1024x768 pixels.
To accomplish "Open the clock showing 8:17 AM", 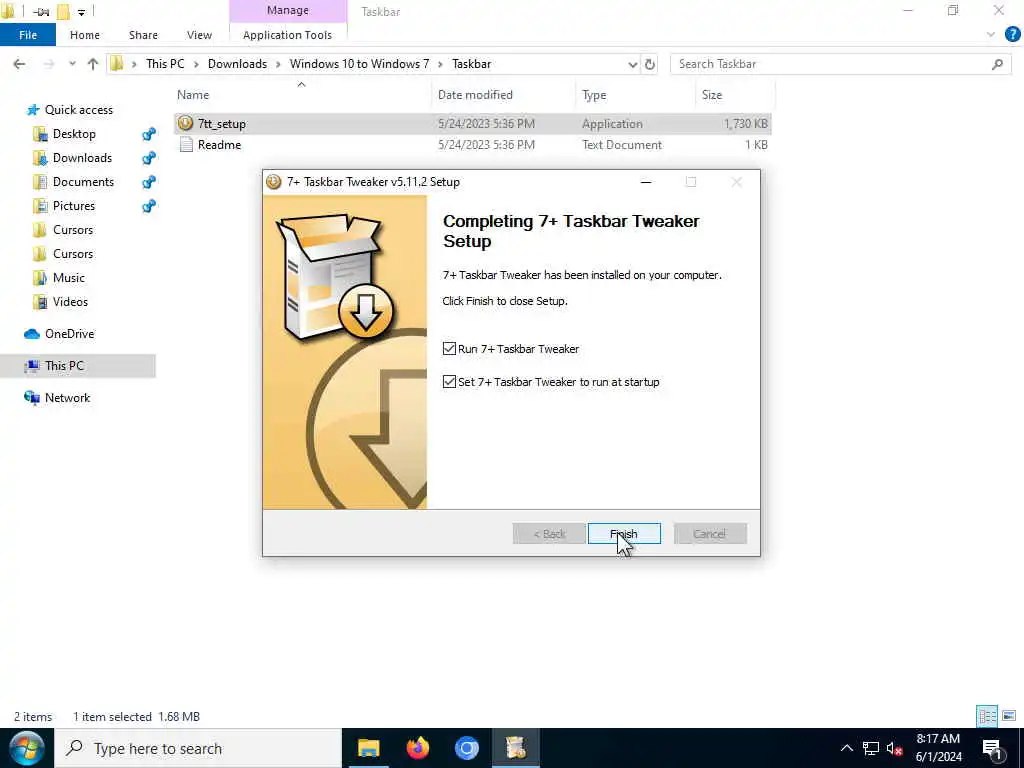I will (938, 748).
